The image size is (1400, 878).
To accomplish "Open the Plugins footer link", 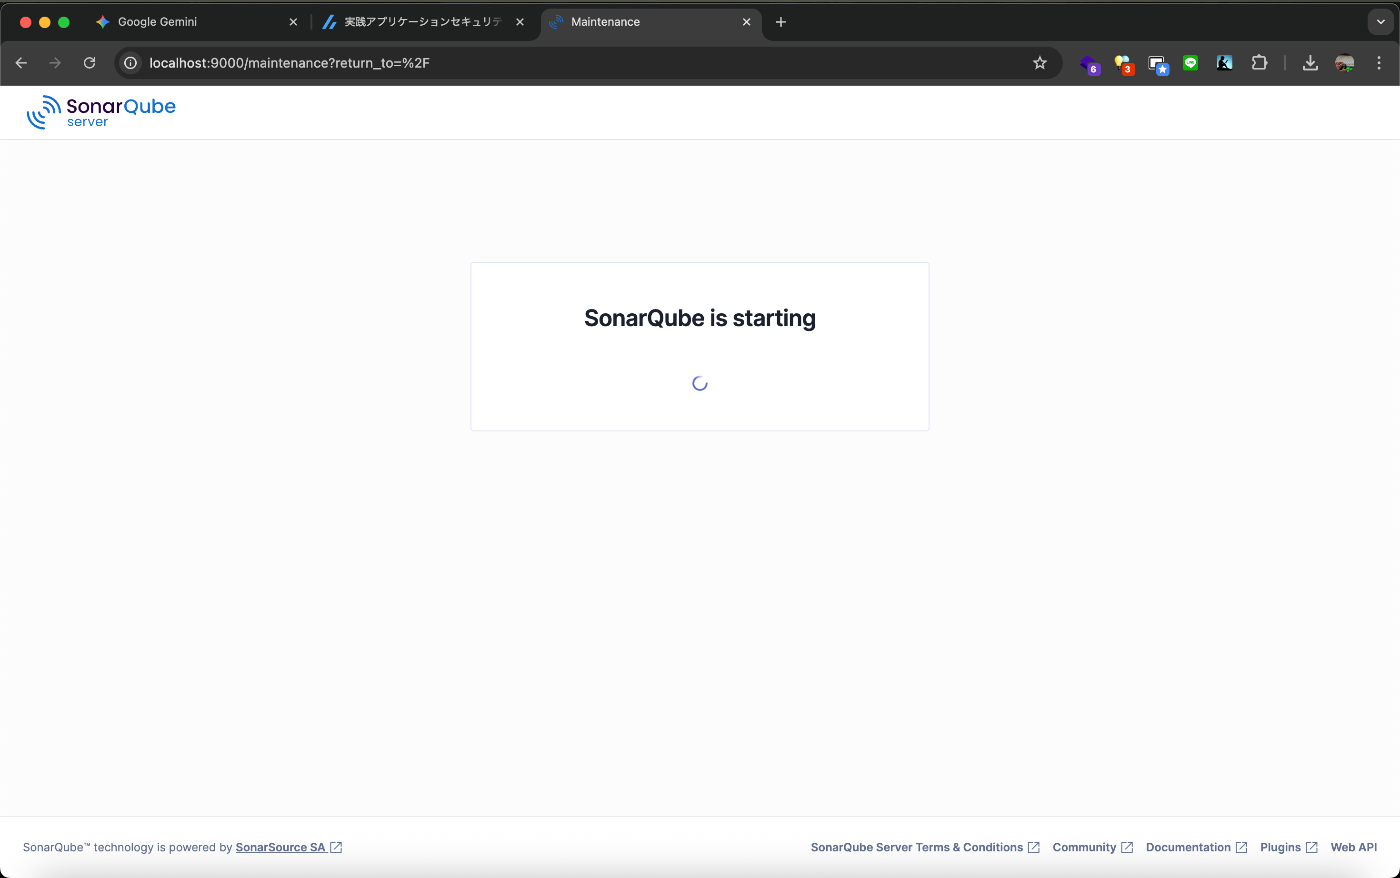I will click(x=1289, y=847).
